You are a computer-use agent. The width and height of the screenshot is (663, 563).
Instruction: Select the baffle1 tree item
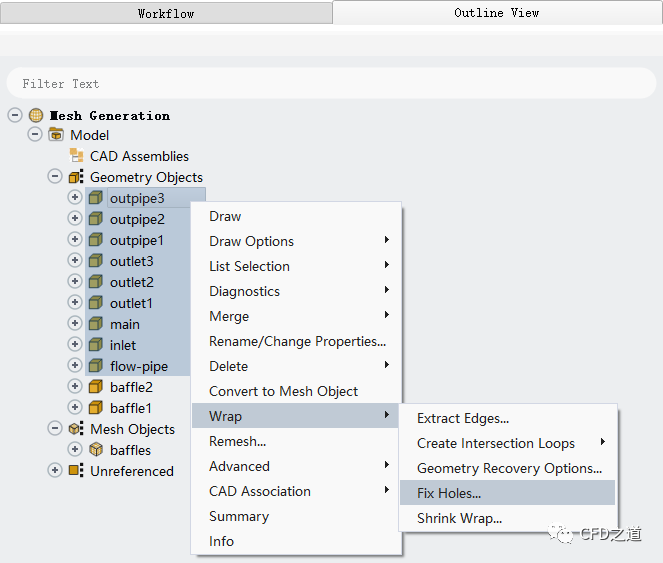point(131,408)
